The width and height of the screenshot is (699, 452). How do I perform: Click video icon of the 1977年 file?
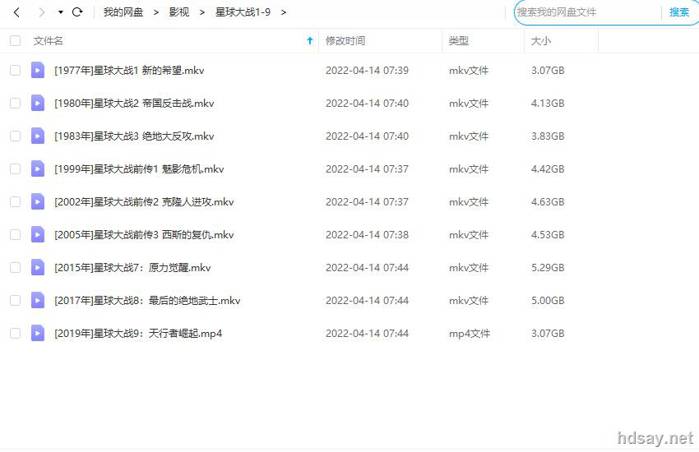tap(38, 70)
